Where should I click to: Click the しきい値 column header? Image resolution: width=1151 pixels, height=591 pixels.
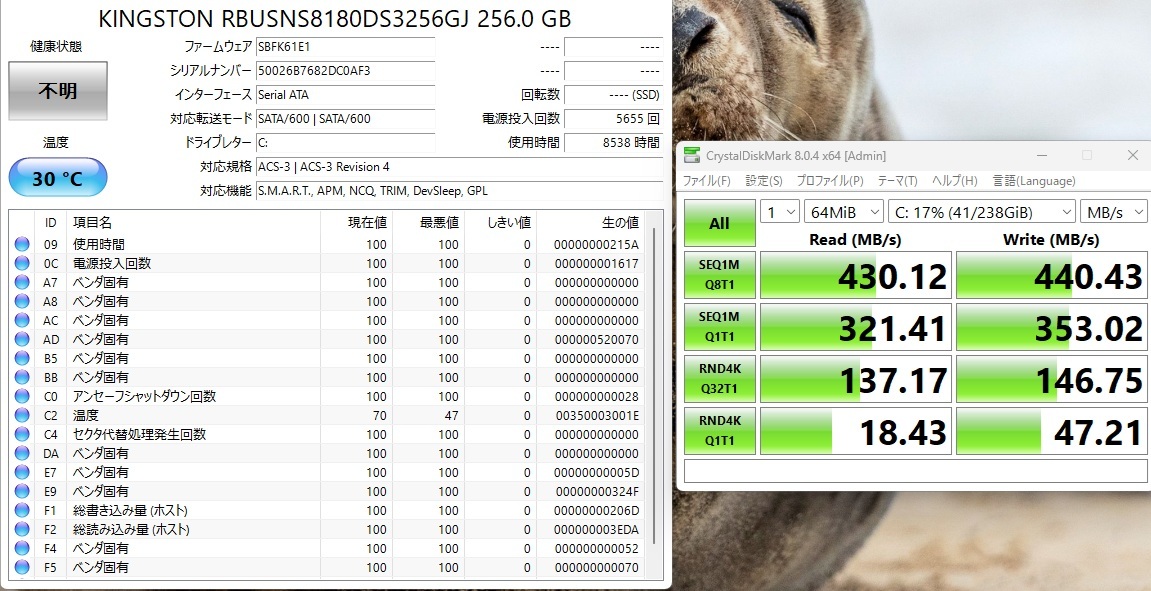pos(500,222)
